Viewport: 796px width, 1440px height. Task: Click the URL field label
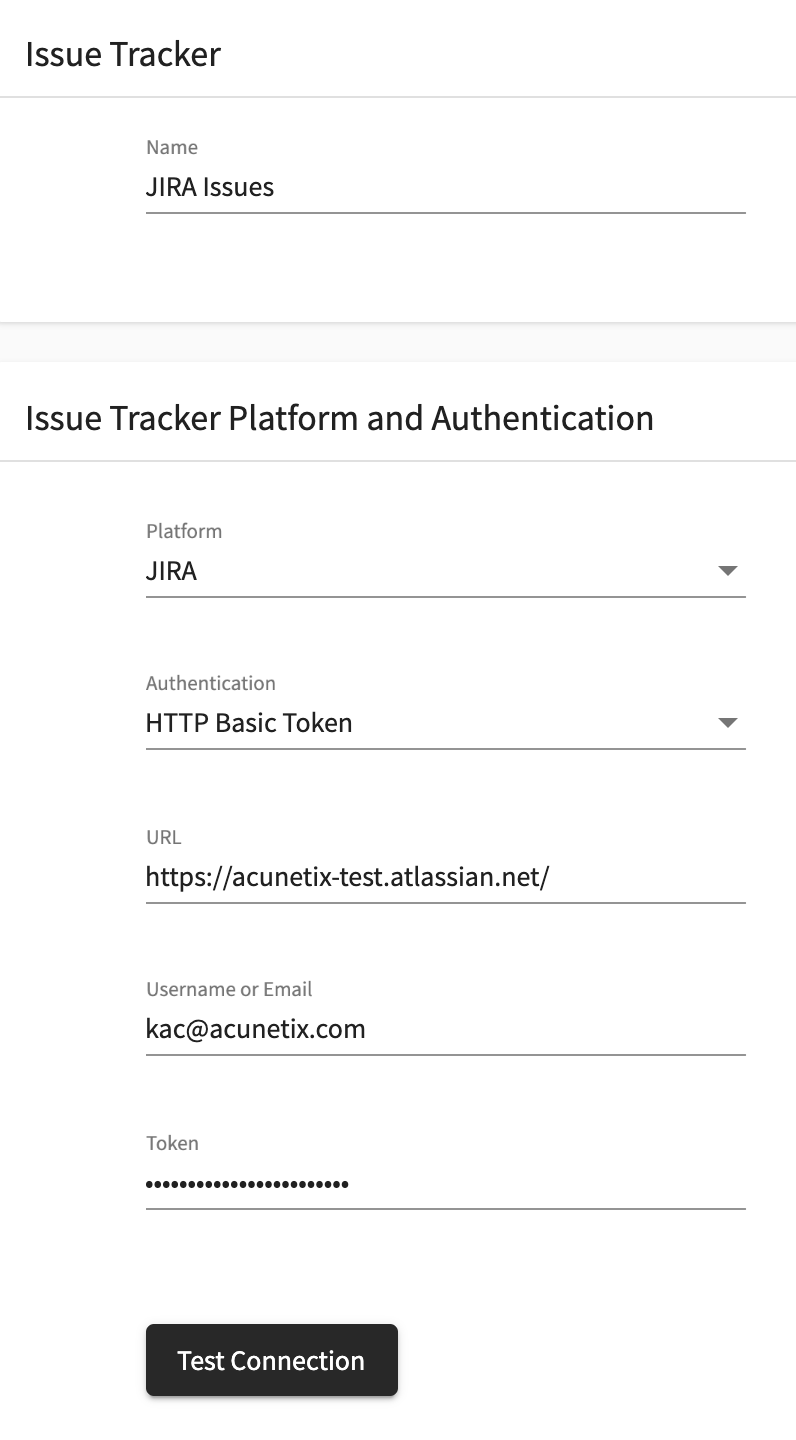(164, 837)
